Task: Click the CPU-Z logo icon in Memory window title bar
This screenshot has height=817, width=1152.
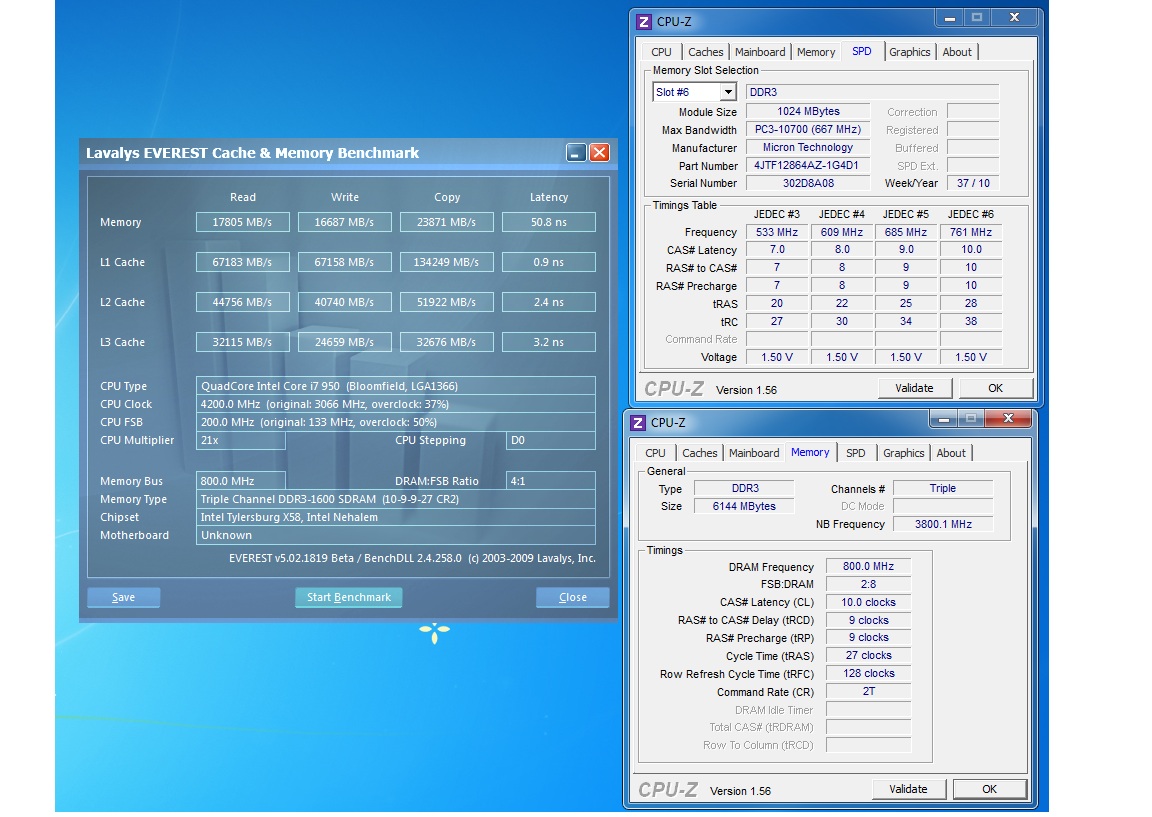Action: tap(638, 423)
